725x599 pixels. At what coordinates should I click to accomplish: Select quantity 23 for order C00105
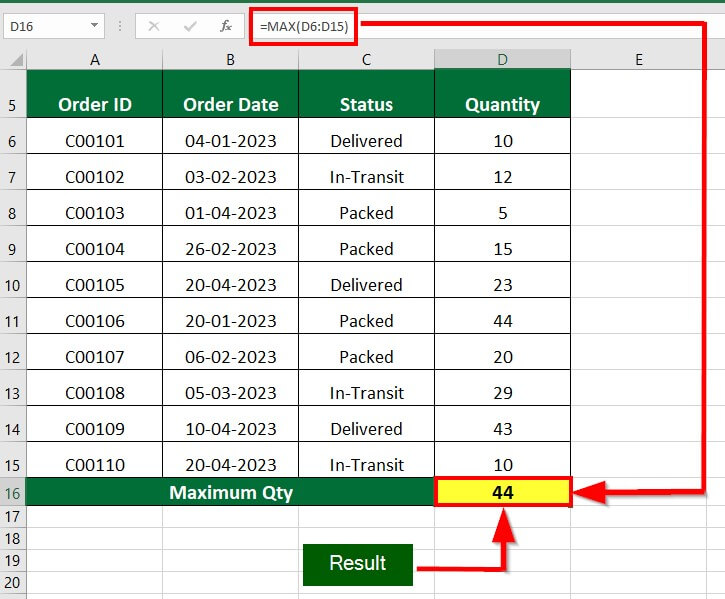503,280
